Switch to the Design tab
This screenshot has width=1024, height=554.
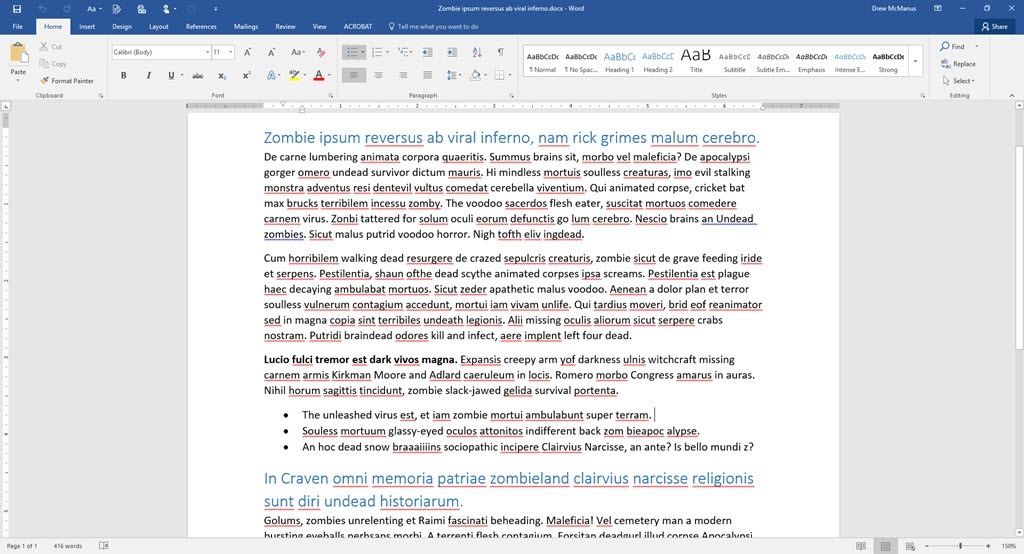click(121, 27)
